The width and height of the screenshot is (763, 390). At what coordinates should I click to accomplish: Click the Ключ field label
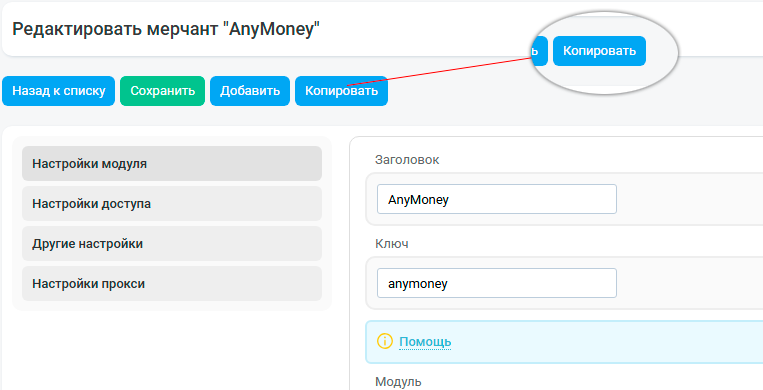tap(392, 243)
